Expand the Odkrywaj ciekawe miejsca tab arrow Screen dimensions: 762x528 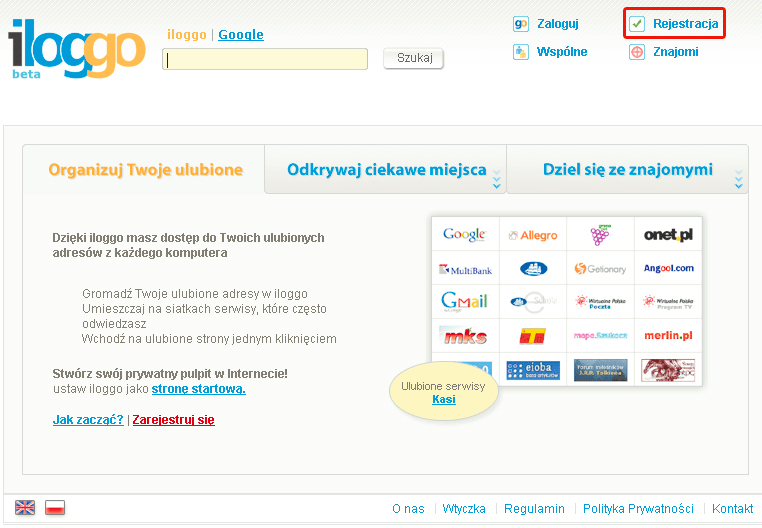496,181
